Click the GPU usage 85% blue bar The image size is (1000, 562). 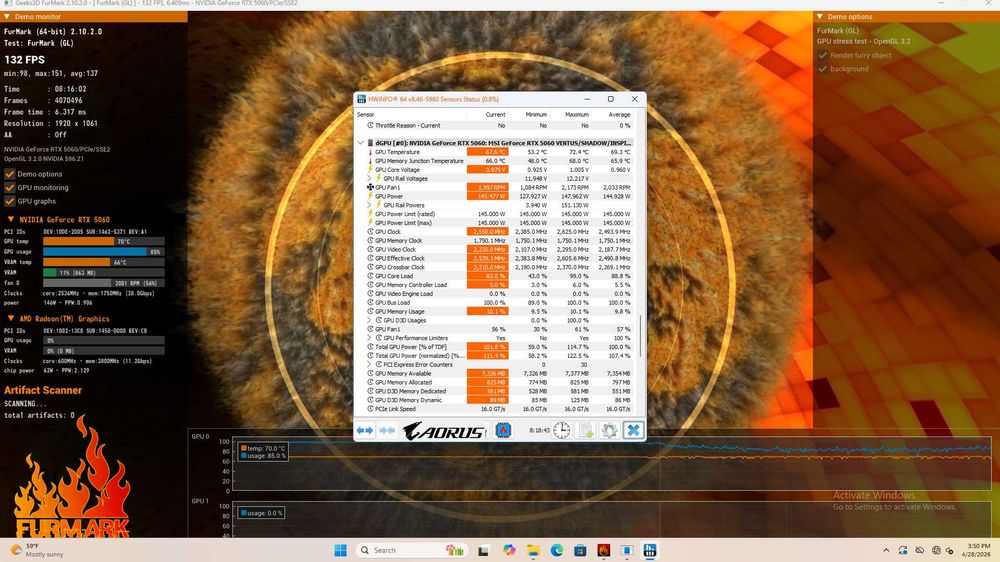(103, 251)
